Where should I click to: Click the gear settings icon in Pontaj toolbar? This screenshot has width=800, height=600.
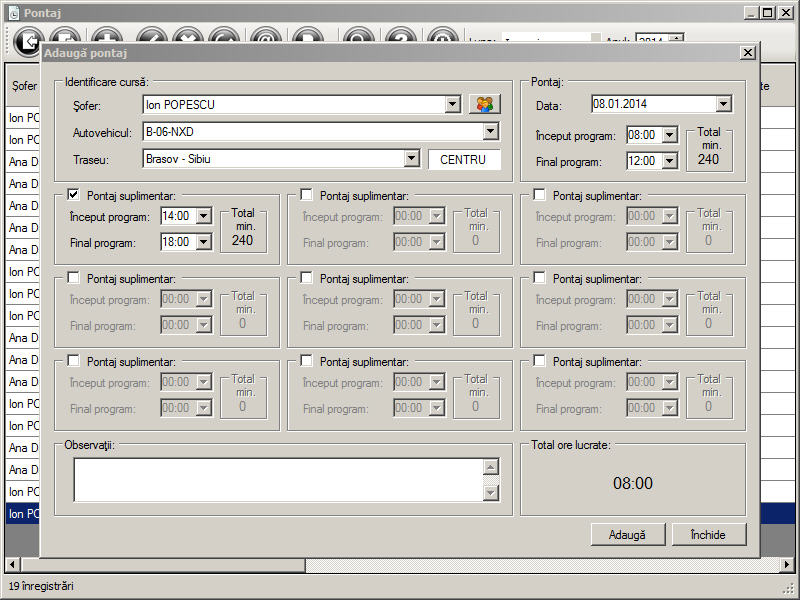point(442,36)
